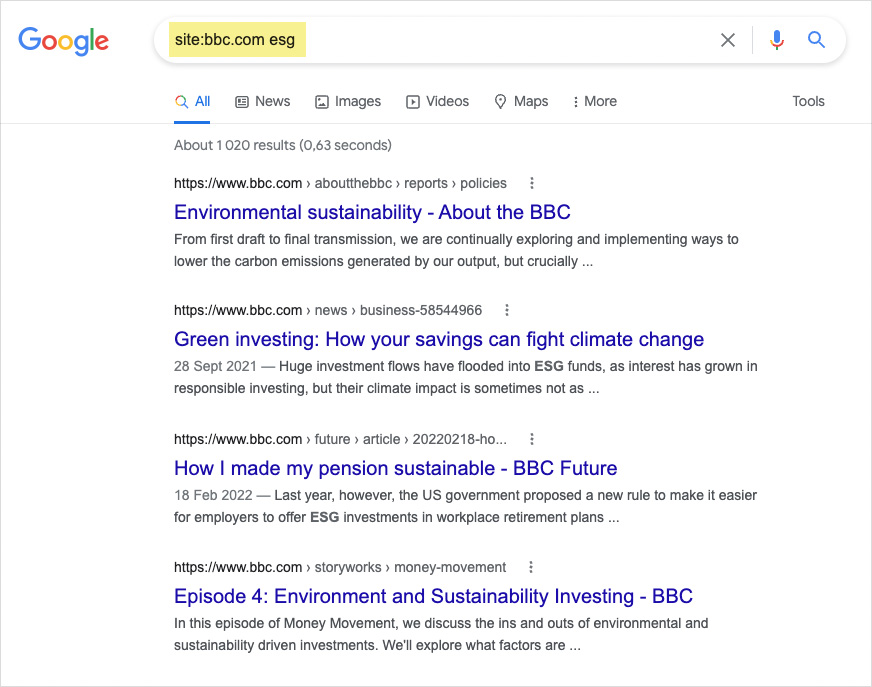The height and width of the screenshot is (687, 872).
Task: Open options dots for Money Movement result
Action: [531, 567]
